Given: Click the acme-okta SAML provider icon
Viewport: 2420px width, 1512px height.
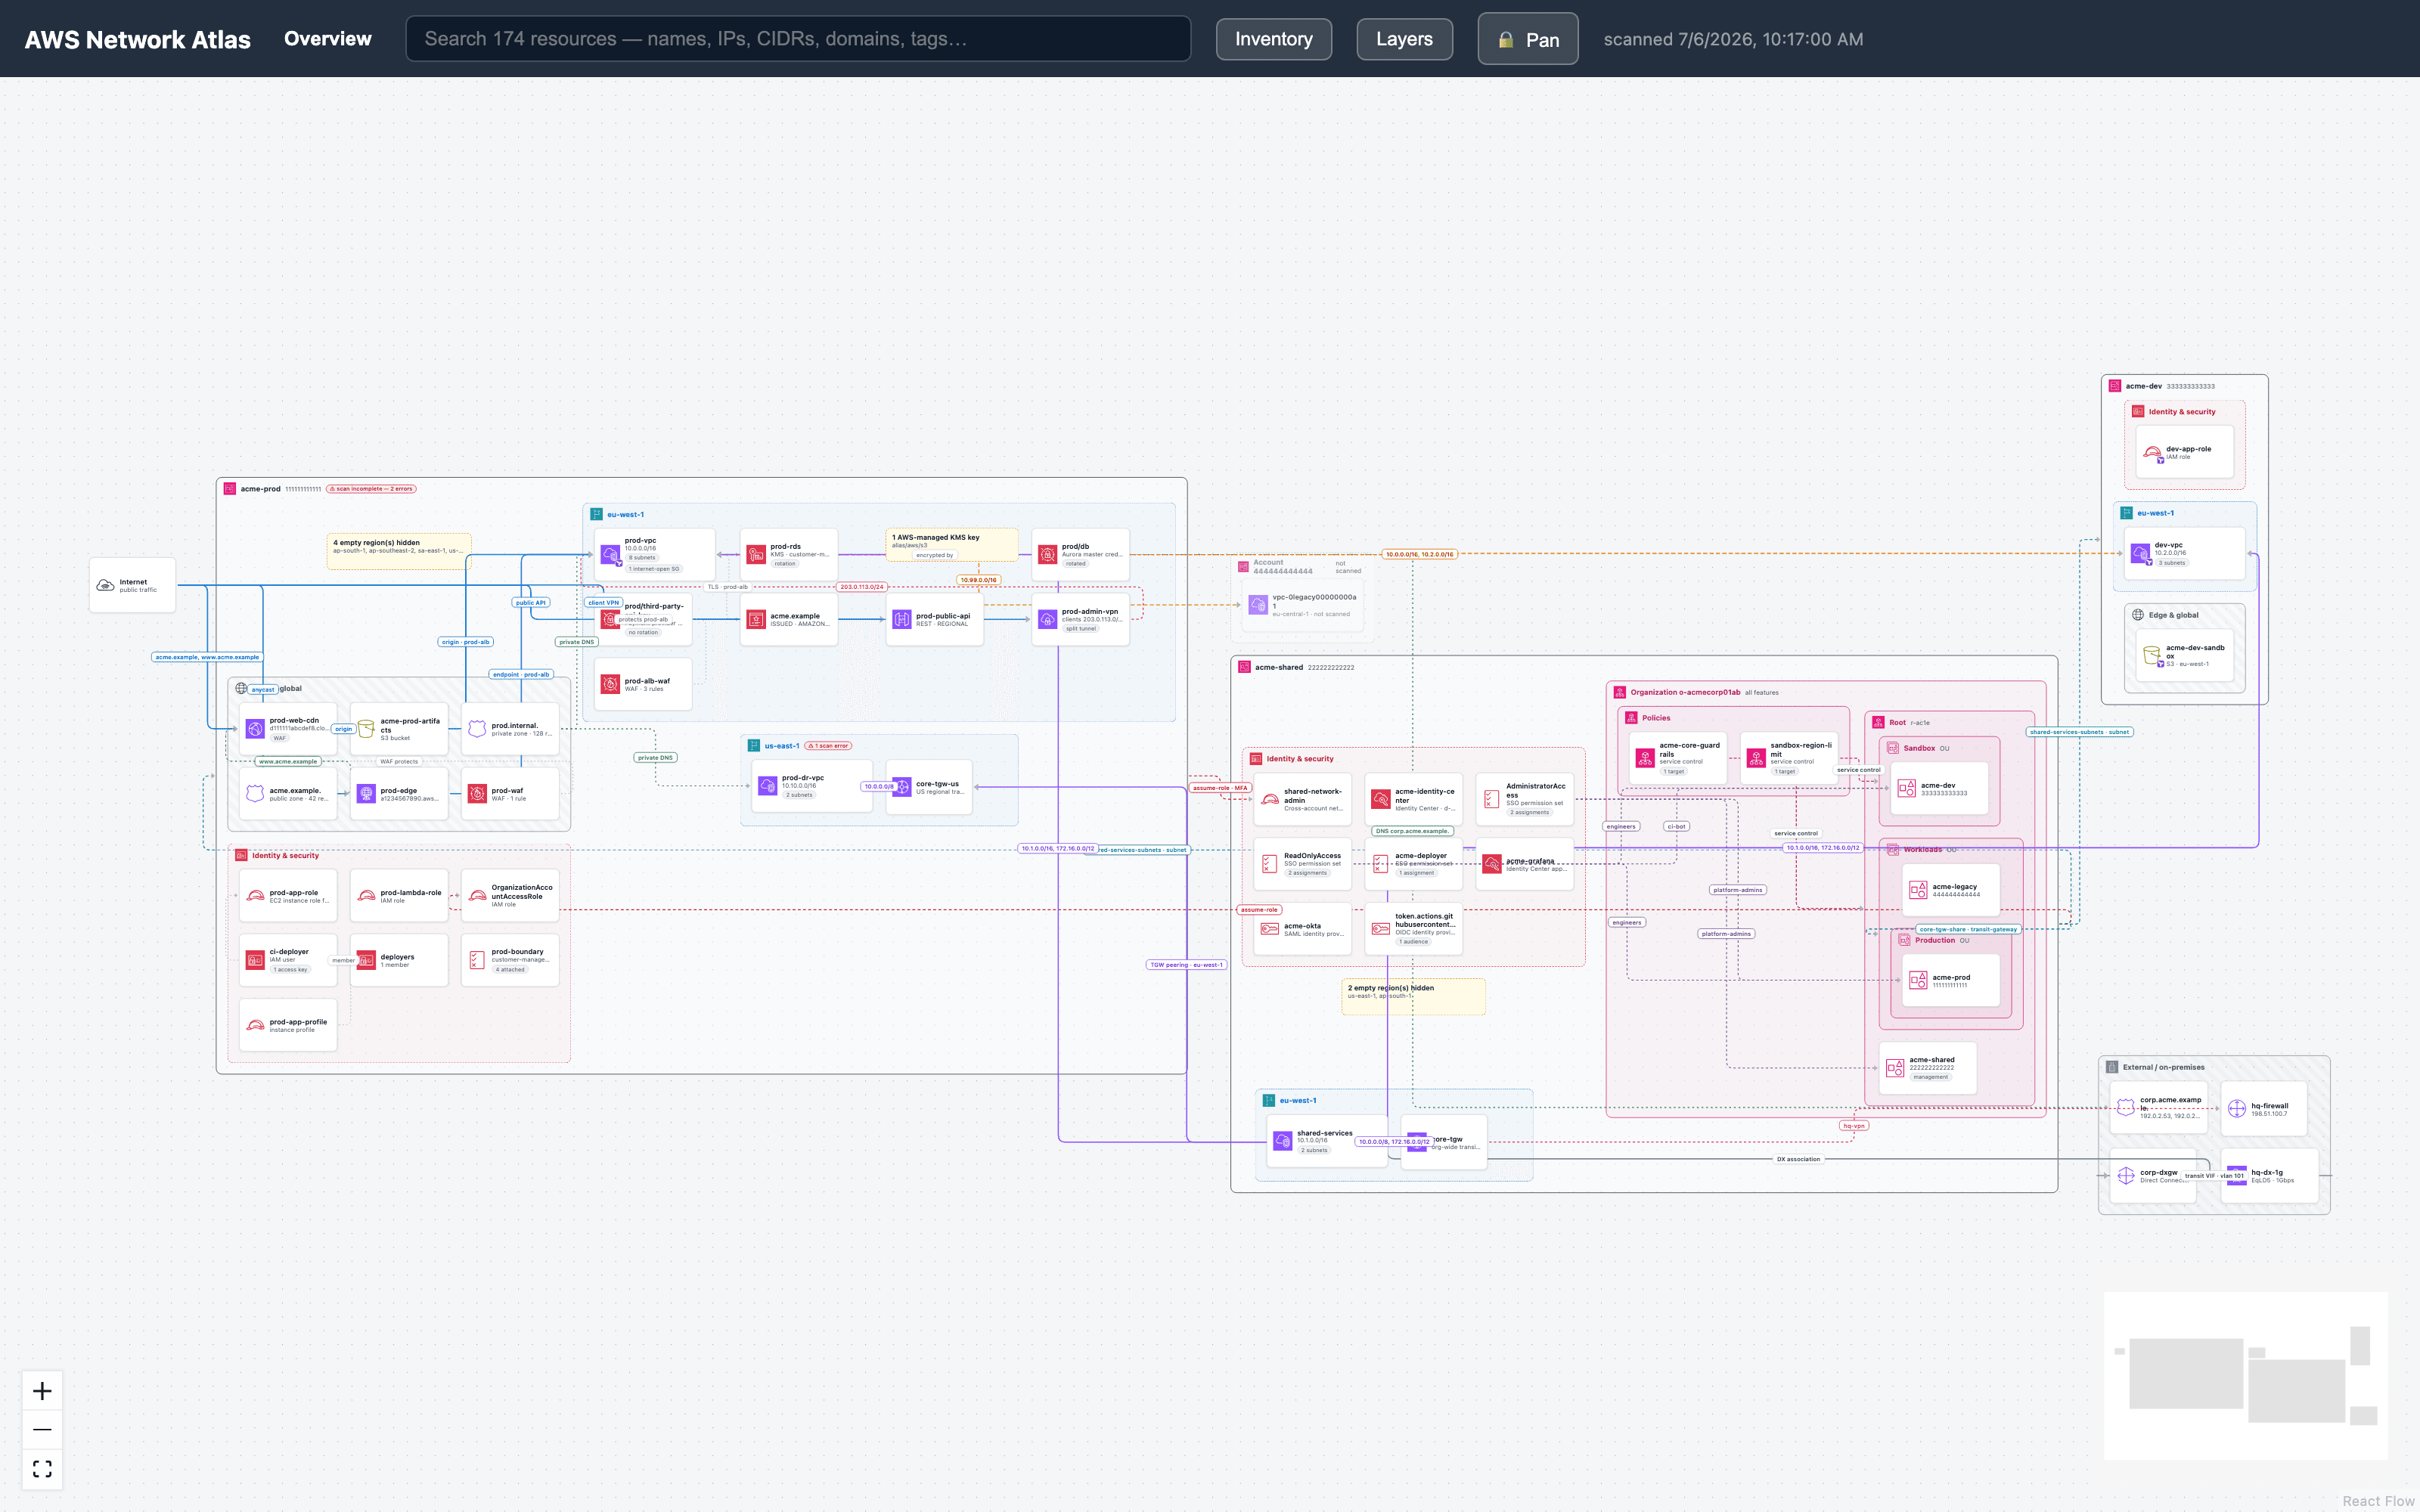Looking at the screenshot, I should tap(1269, 928).
